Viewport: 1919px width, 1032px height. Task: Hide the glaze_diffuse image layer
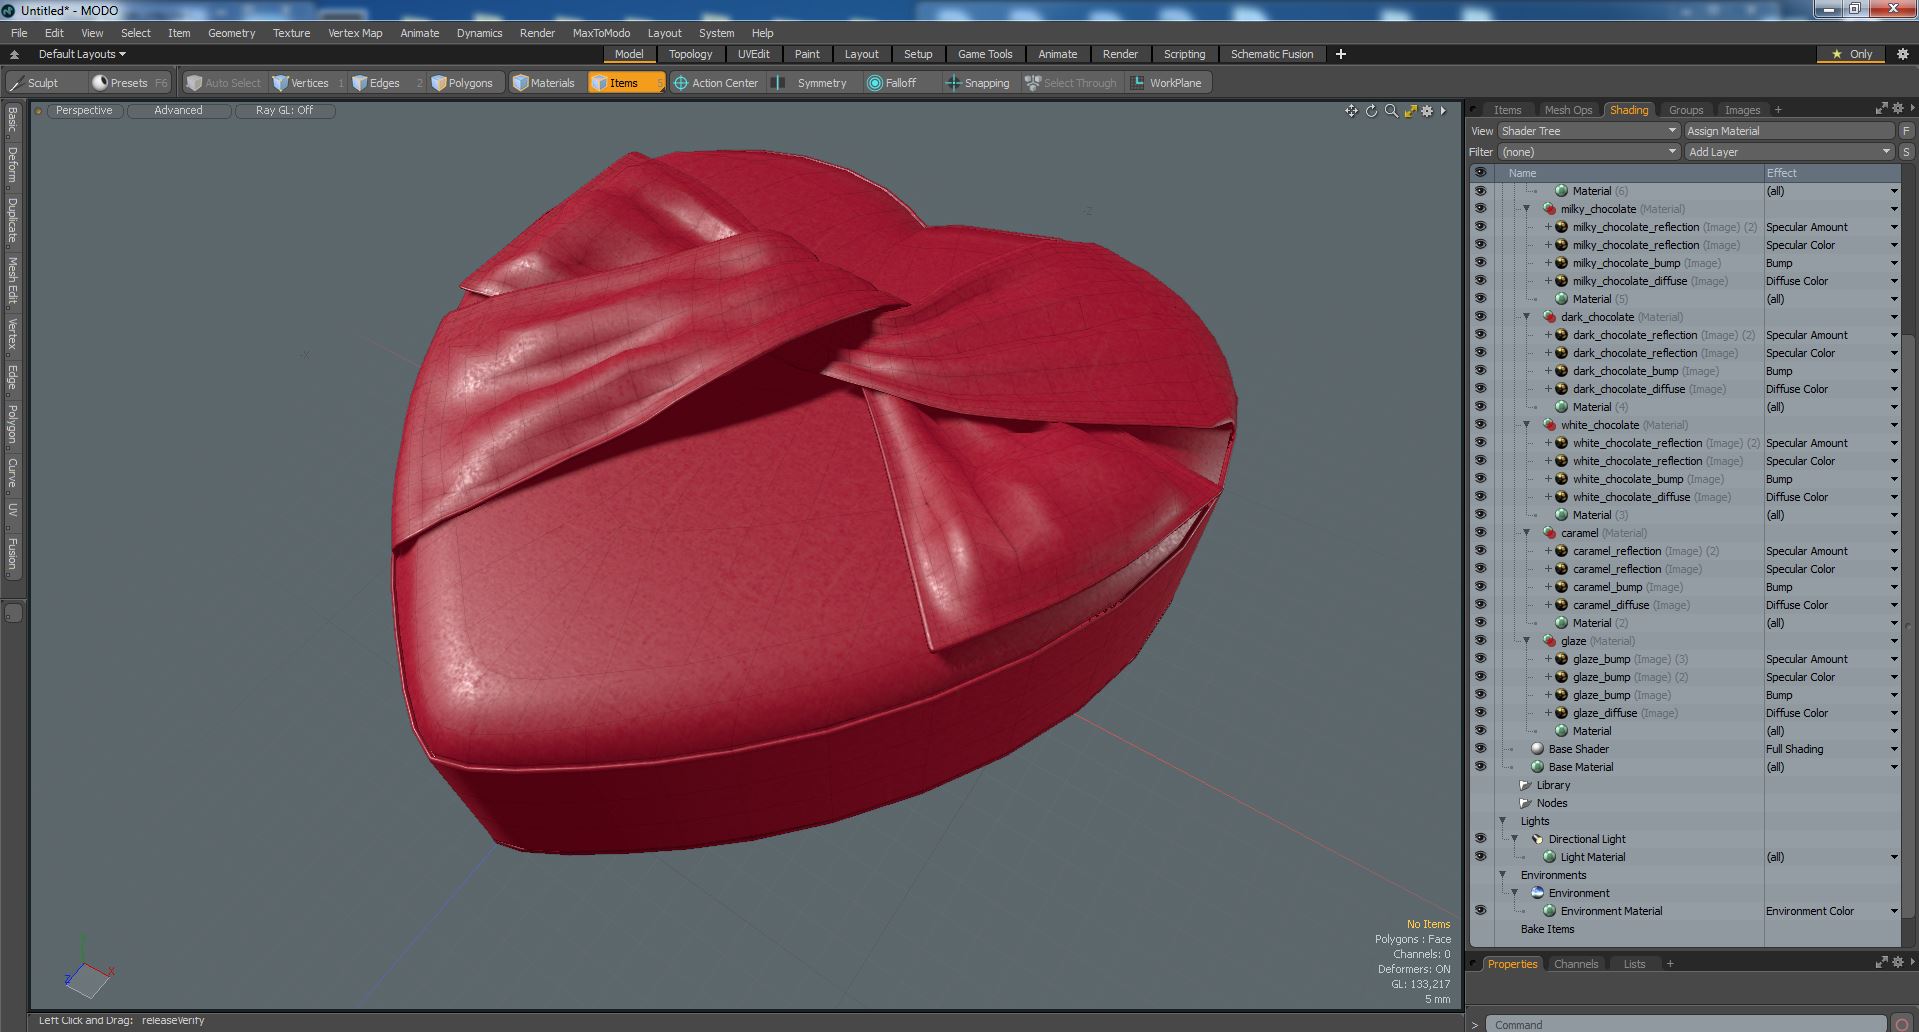pyautogui.click(x=1480, y=713)
